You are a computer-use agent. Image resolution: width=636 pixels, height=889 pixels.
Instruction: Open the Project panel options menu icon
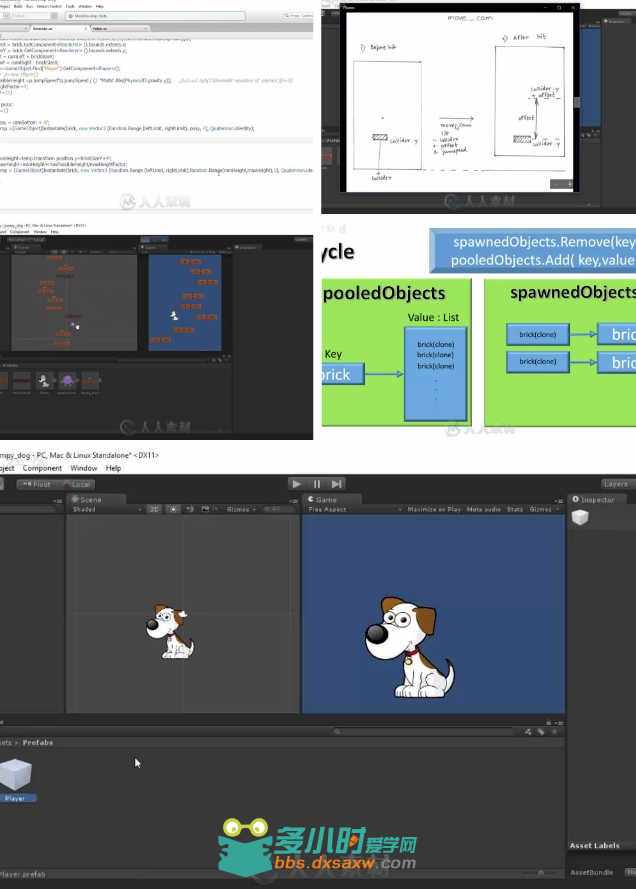click(559, 723)
